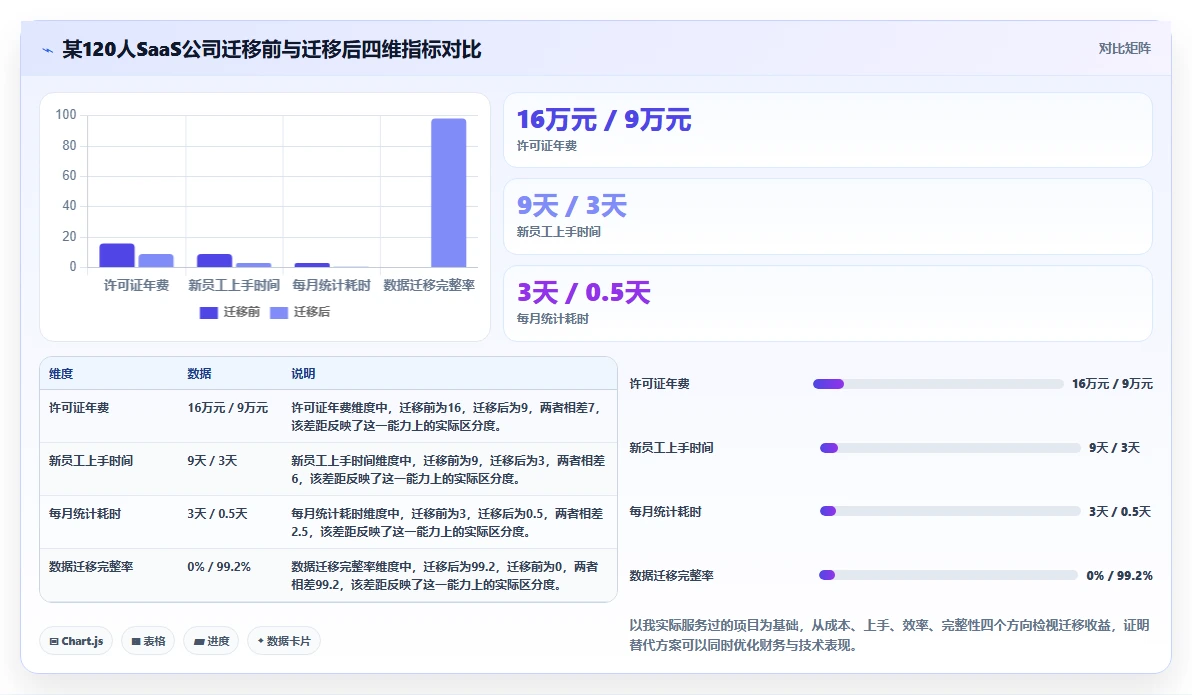Click the 0% / 99.2% progress value

[x=1119, y=576]
